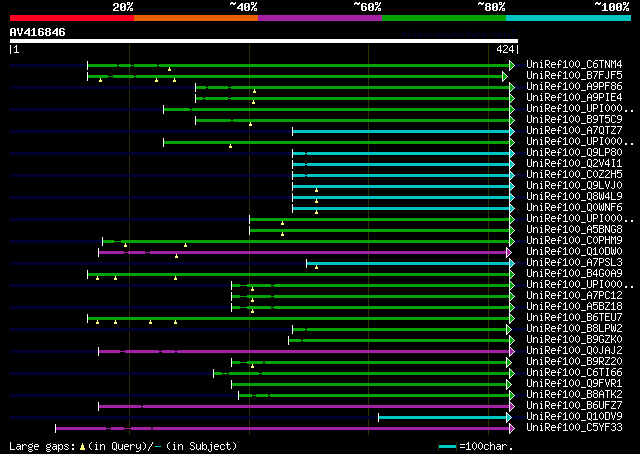The height and width of the screenshot is (454, 640).
Task: Select the orange ~40% segment of the color scale
Action: 196,18
